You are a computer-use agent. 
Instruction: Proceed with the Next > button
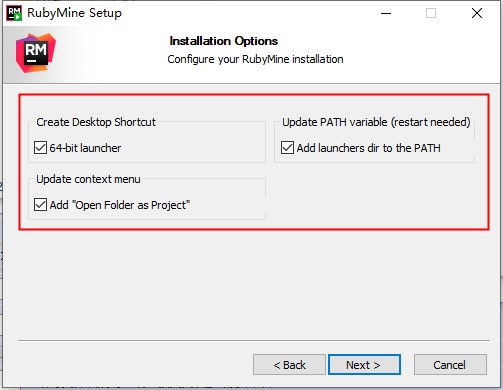[x=364, y=365]
